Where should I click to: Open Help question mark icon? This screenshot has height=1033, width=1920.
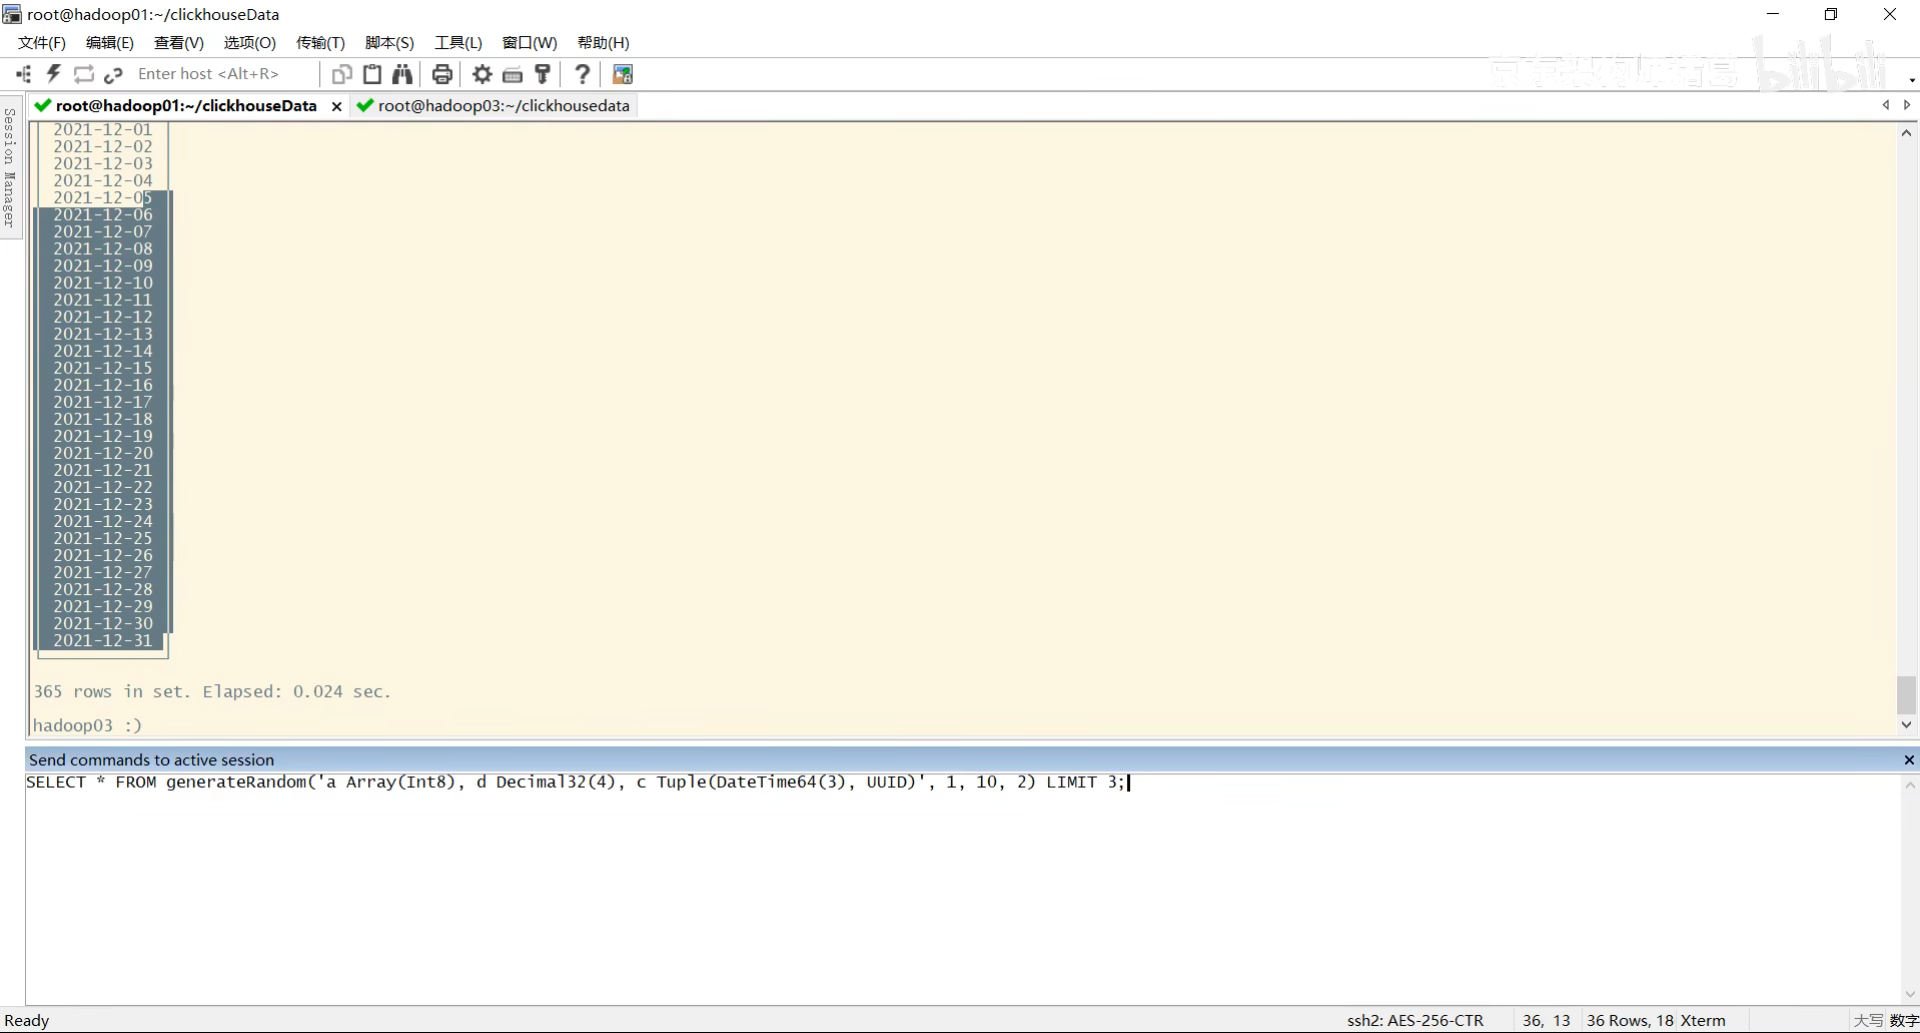coord(582,74)
